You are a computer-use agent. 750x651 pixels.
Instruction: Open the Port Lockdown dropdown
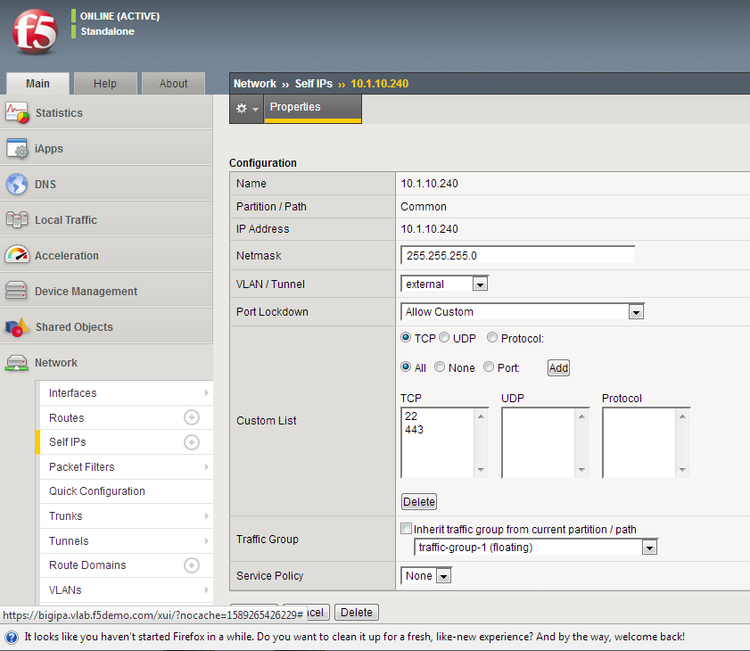coord(522,312)
